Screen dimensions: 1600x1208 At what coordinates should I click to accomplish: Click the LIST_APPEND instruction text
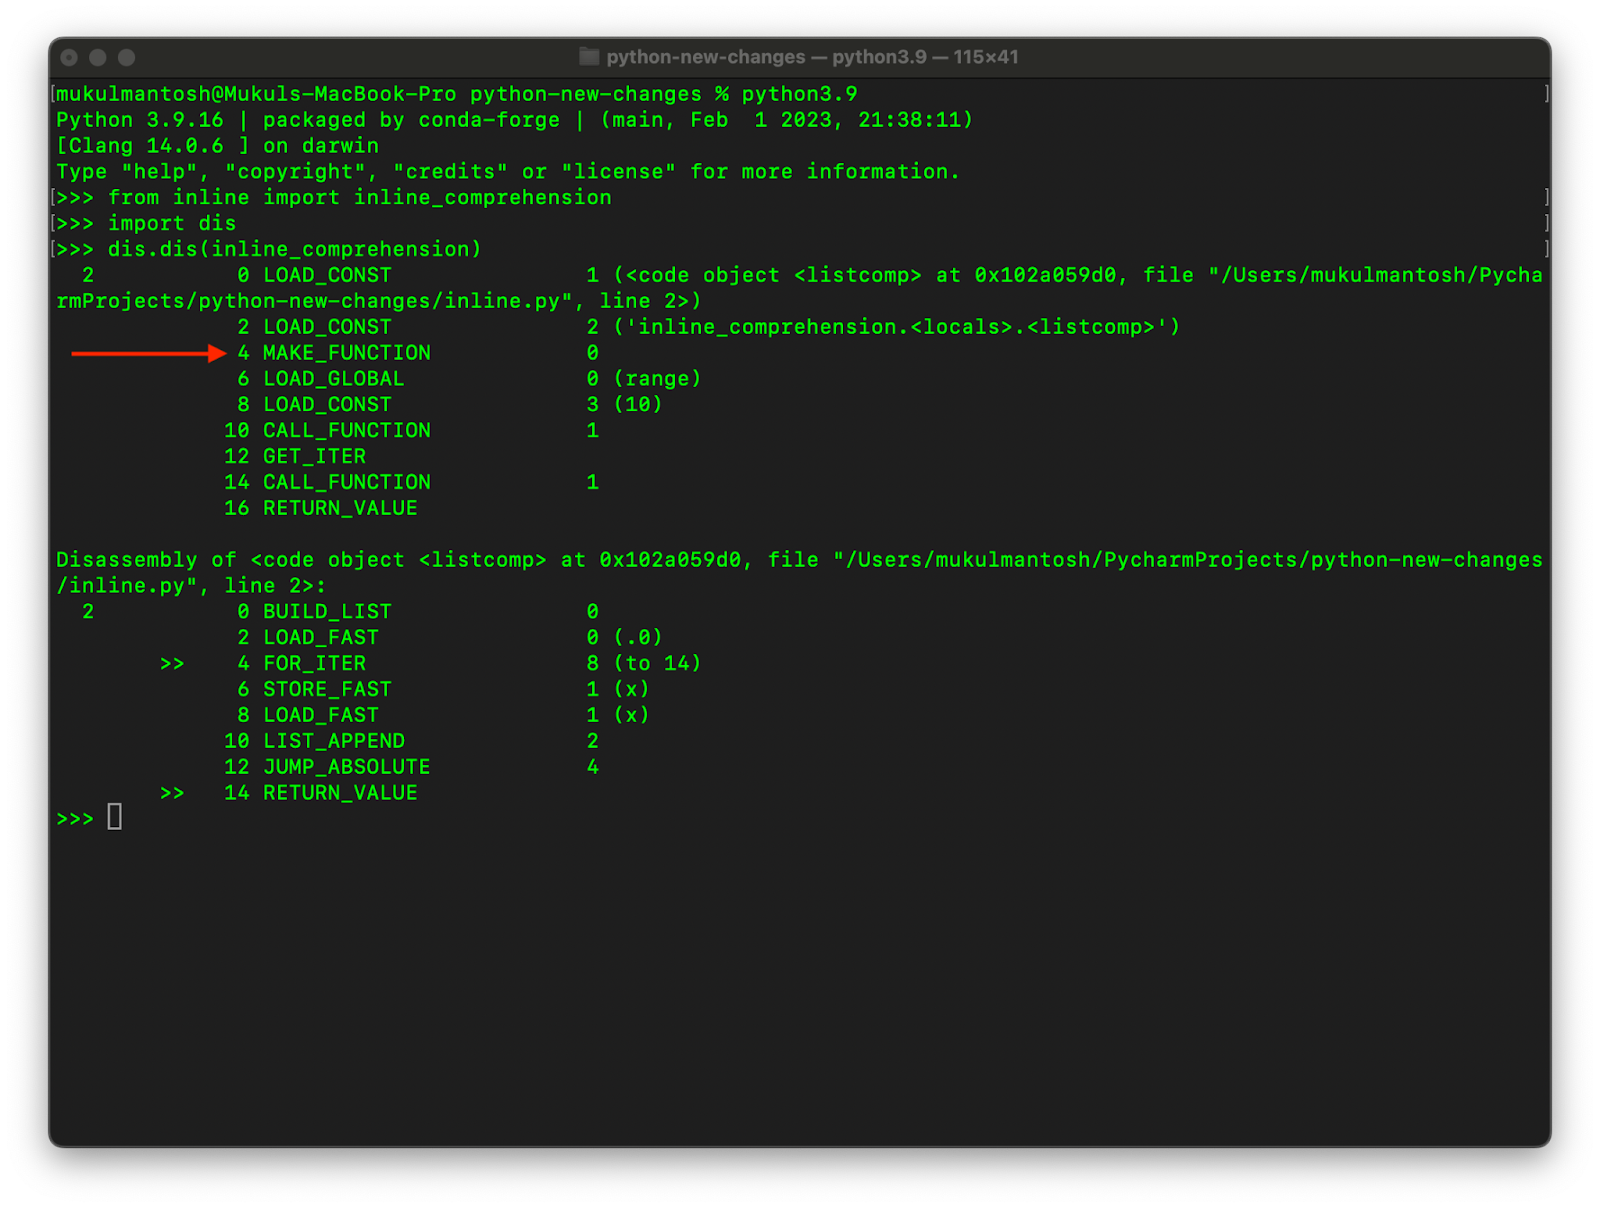tap(333, 741)
